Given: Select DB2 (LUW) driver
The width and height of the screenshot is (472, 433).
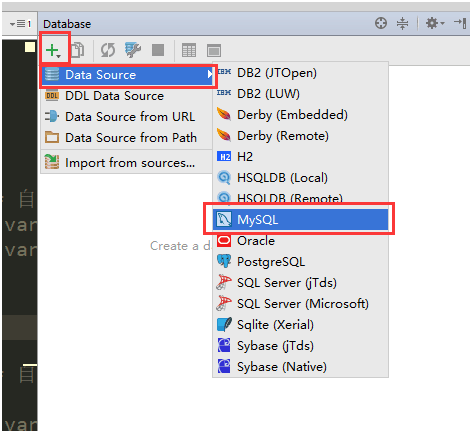Looking at the screenshot, I should coord(300,94).
